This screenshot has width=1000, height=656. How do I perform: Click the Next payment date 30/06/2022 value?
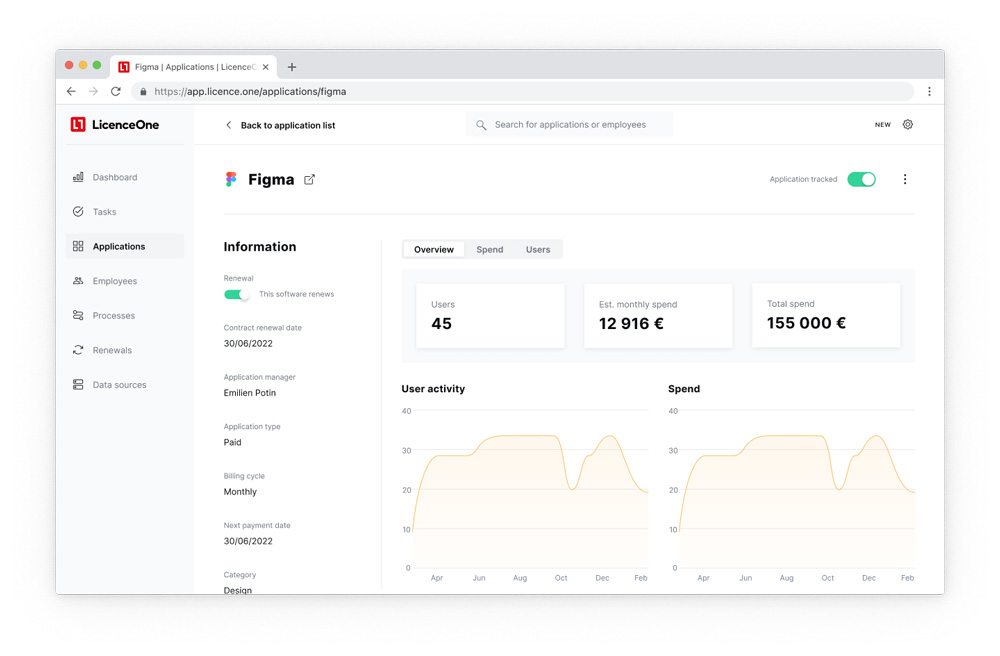248,541
